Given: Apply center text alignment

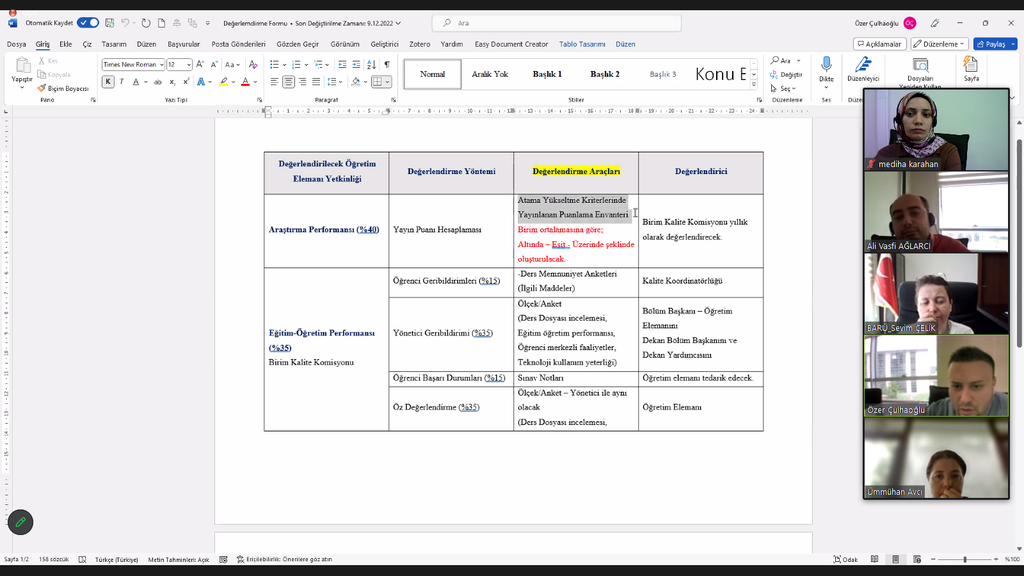Looking at the screenshot, I should pyautogui.click(x=288, y=82).
